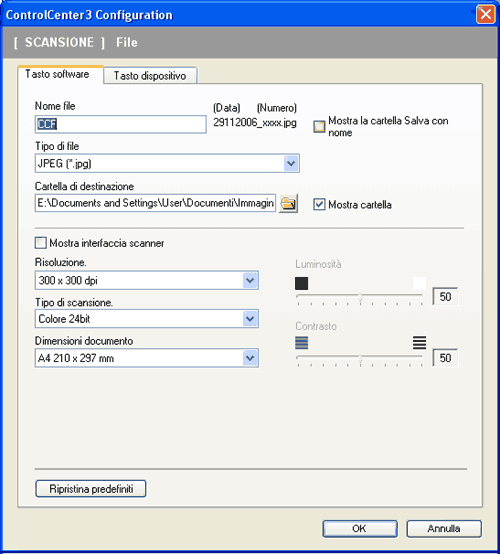500x554 pixels.
Task: Close the ControlCenter3 Configuration dialog
Action: pos(486,15)
